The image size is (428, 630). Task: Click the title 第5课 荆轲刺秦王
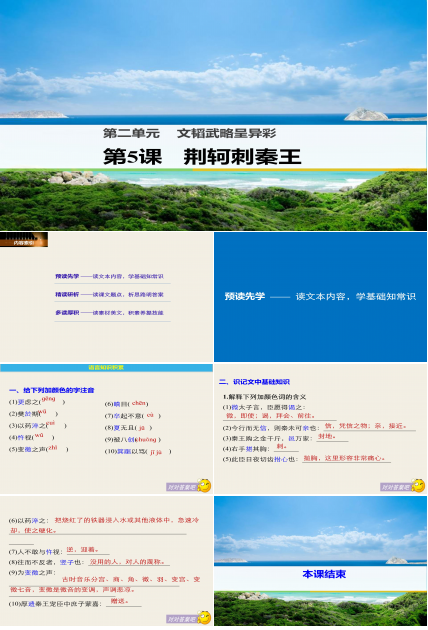point(202,156)
